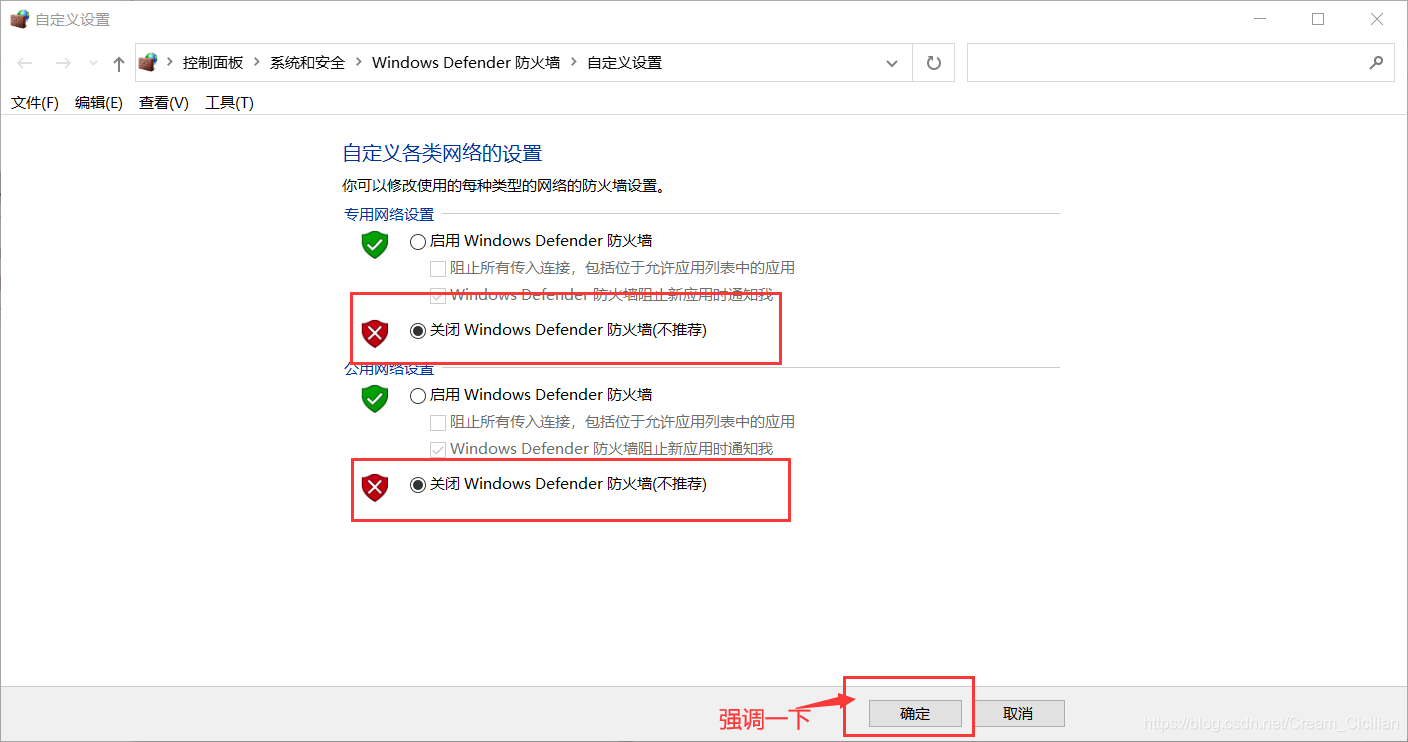Toggle public network 防火墙阻止新应用时通知我 checkbox
The width and height of the screenshot is (1408, 742).
tap(437, 449)
